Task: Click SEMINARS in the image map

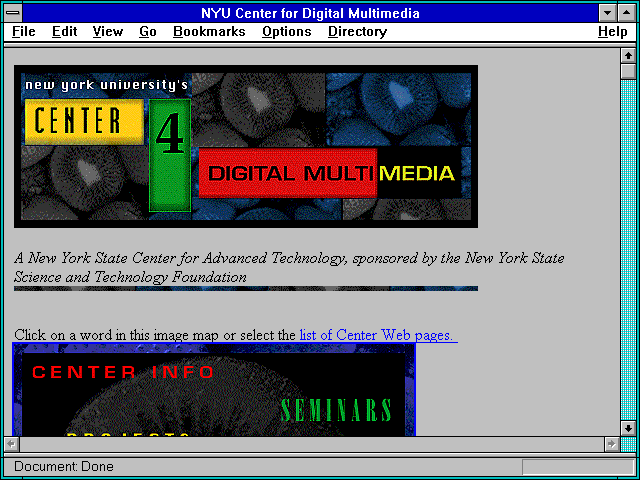Action: click(336, 410)
